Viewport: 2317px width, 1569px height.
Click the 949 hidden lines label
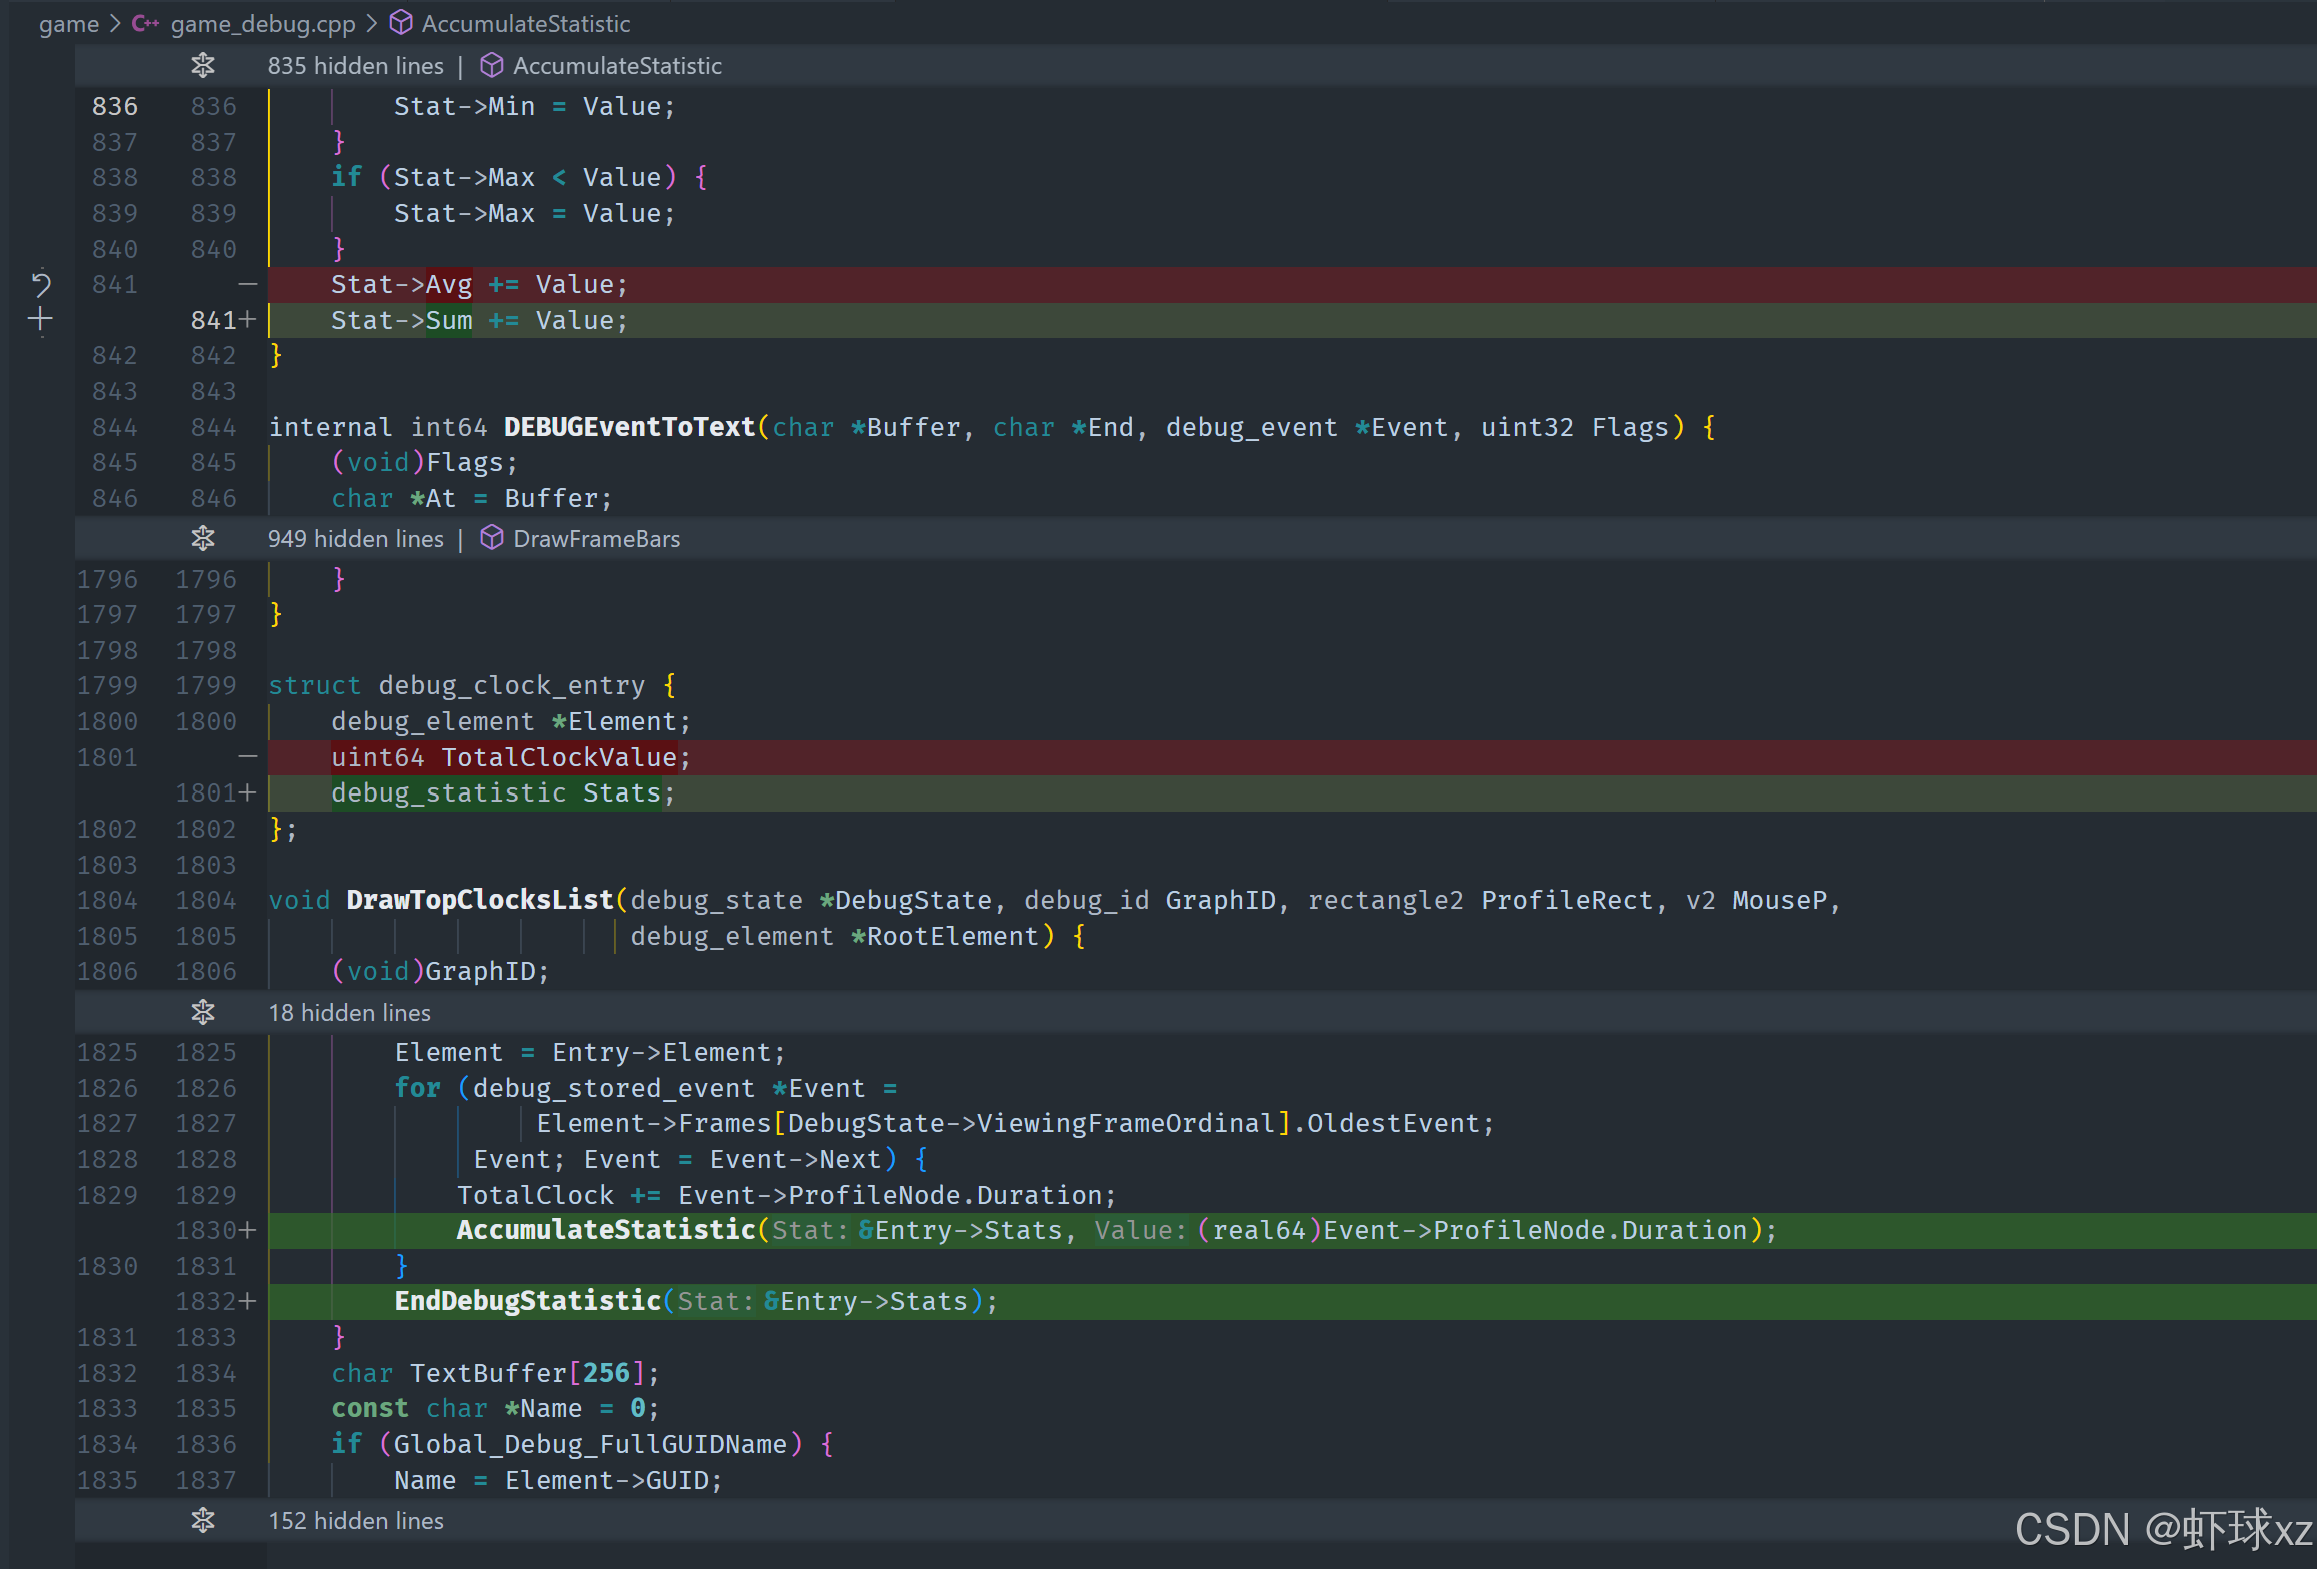pyautogui.click(x=355, y=539)
